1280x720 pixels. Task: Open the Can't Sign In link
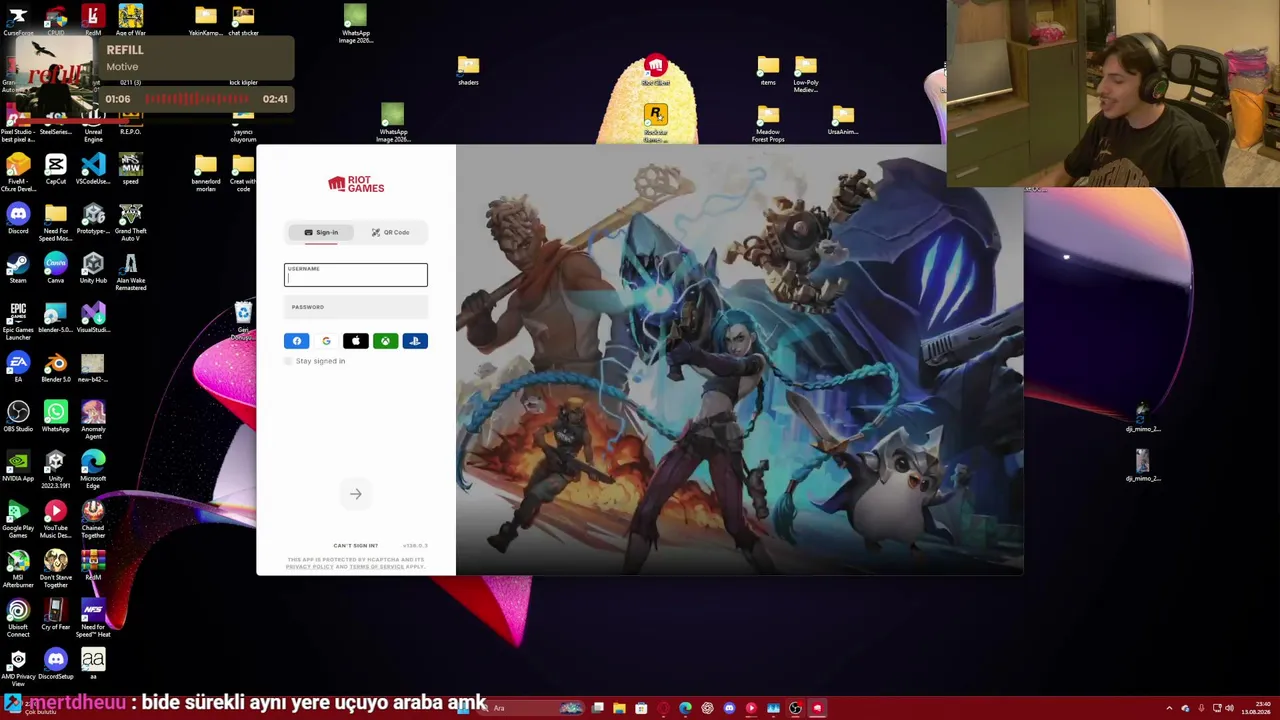tap(355, 546)
